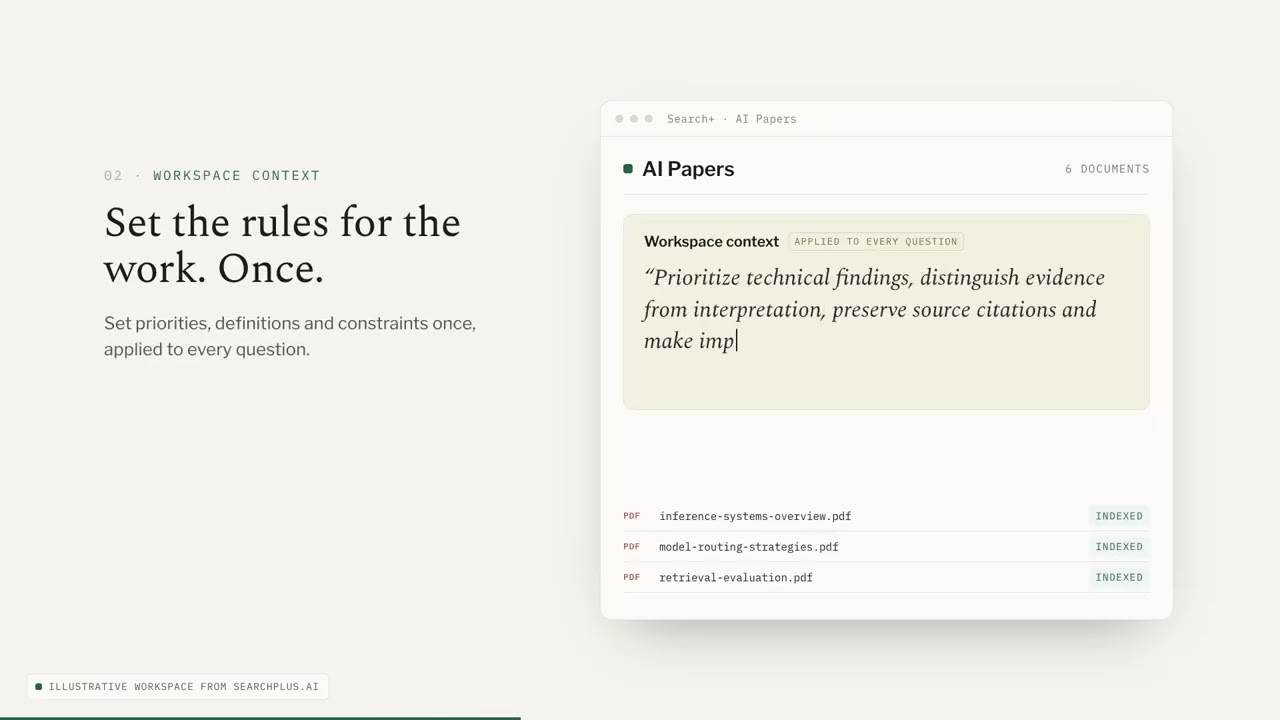Viewport: 1280px width, 720px height.
Task: Click the heading Set the rules for the work
Action: [x=282, y=245]
